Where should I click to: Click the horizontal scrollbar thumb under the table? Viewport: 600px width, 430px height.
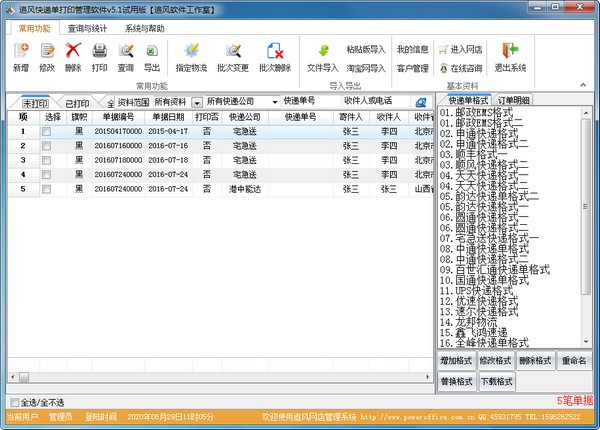(24, 377)
